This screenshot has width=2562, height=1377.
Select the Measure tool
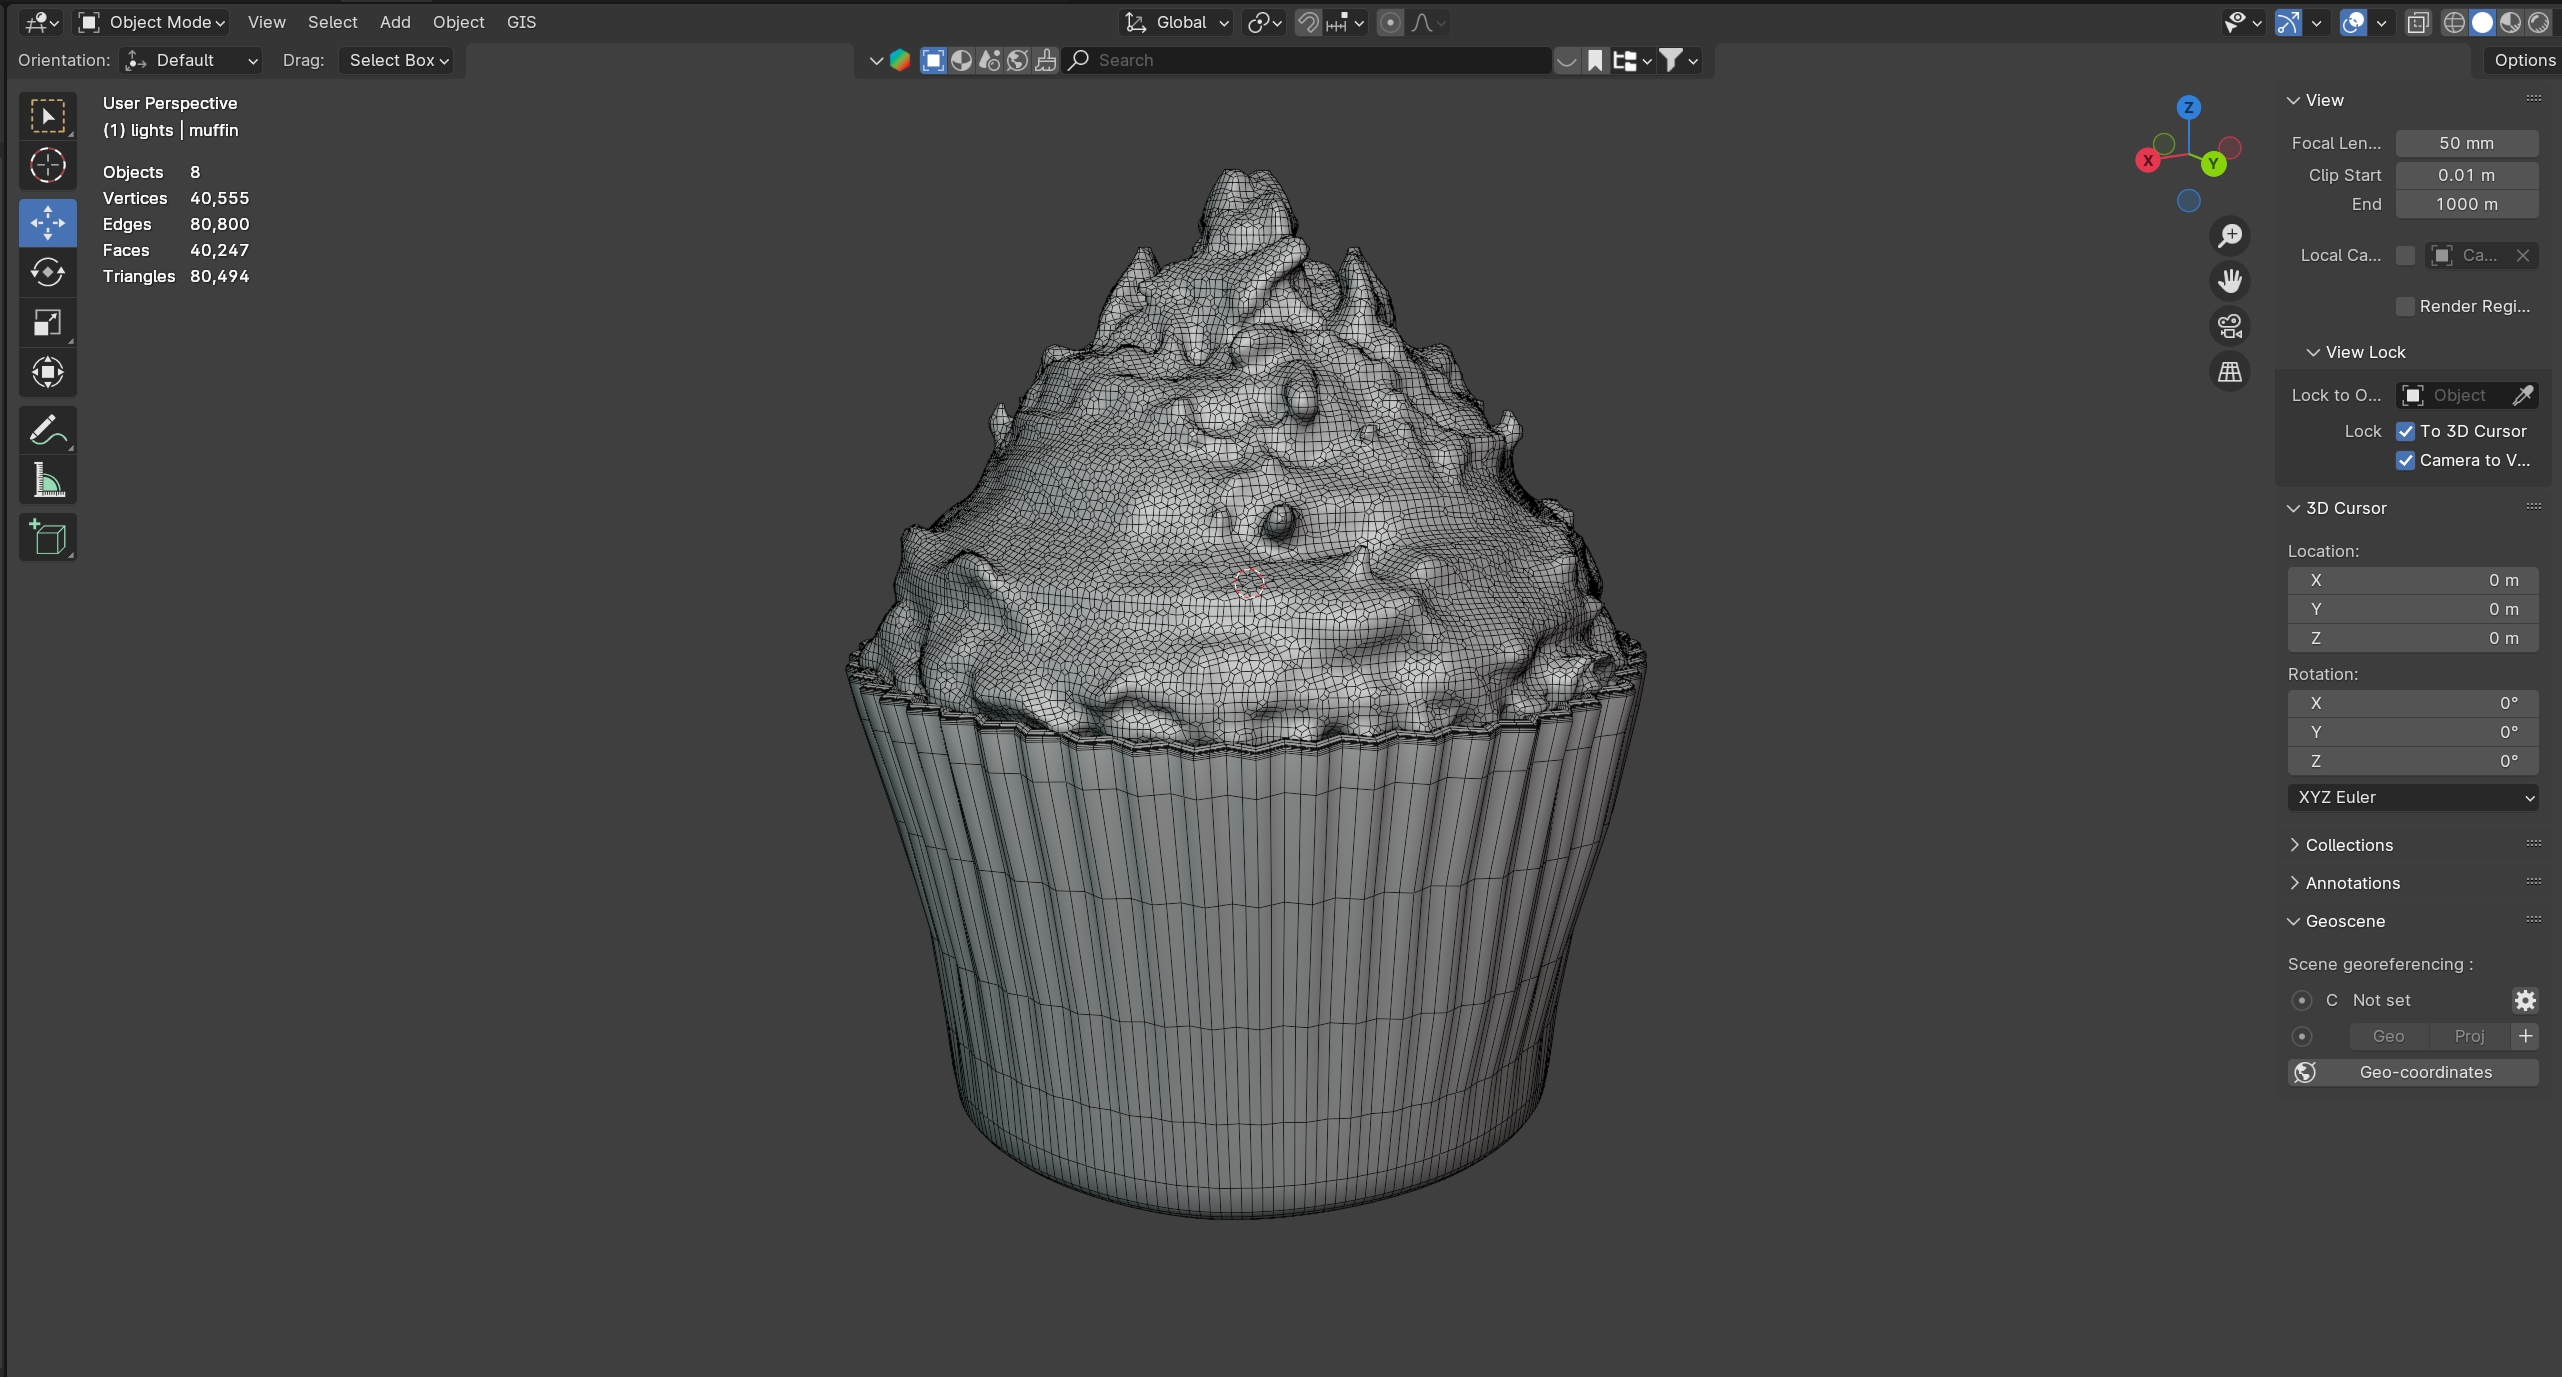pos(47,481)
